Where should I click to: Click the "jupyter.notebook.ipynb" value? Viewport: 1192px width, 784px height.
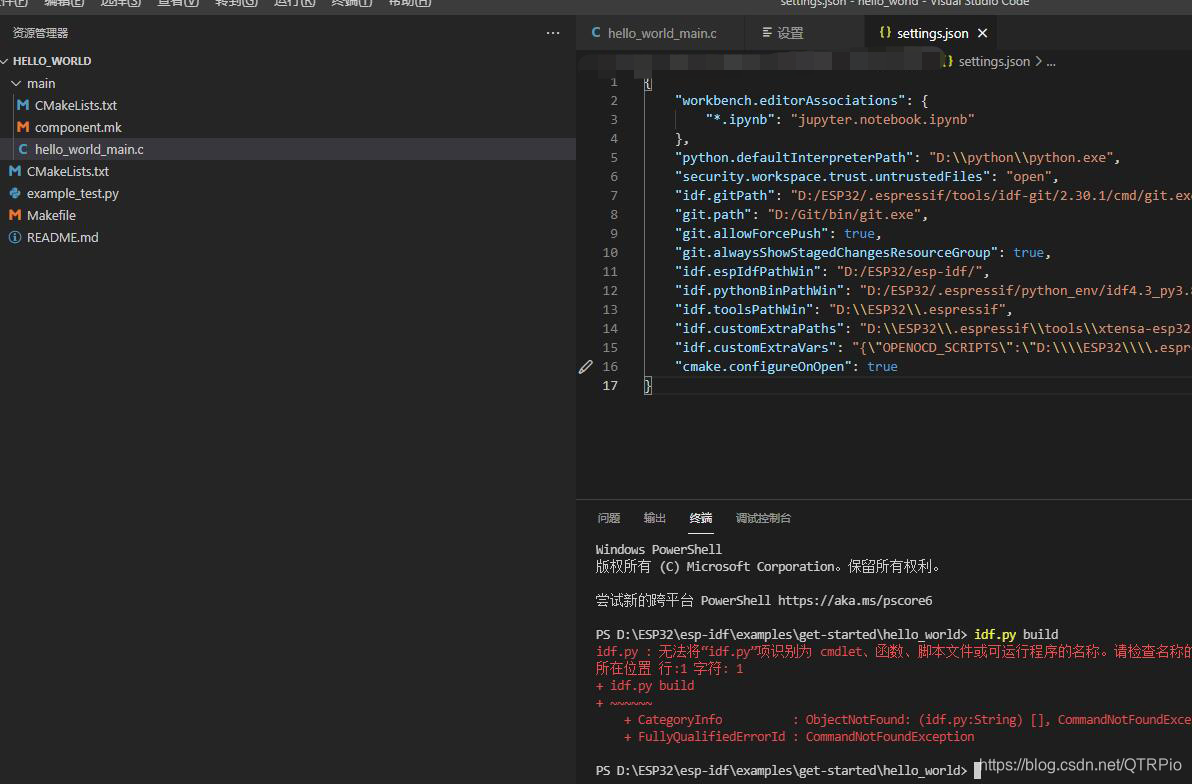point(883,119)
